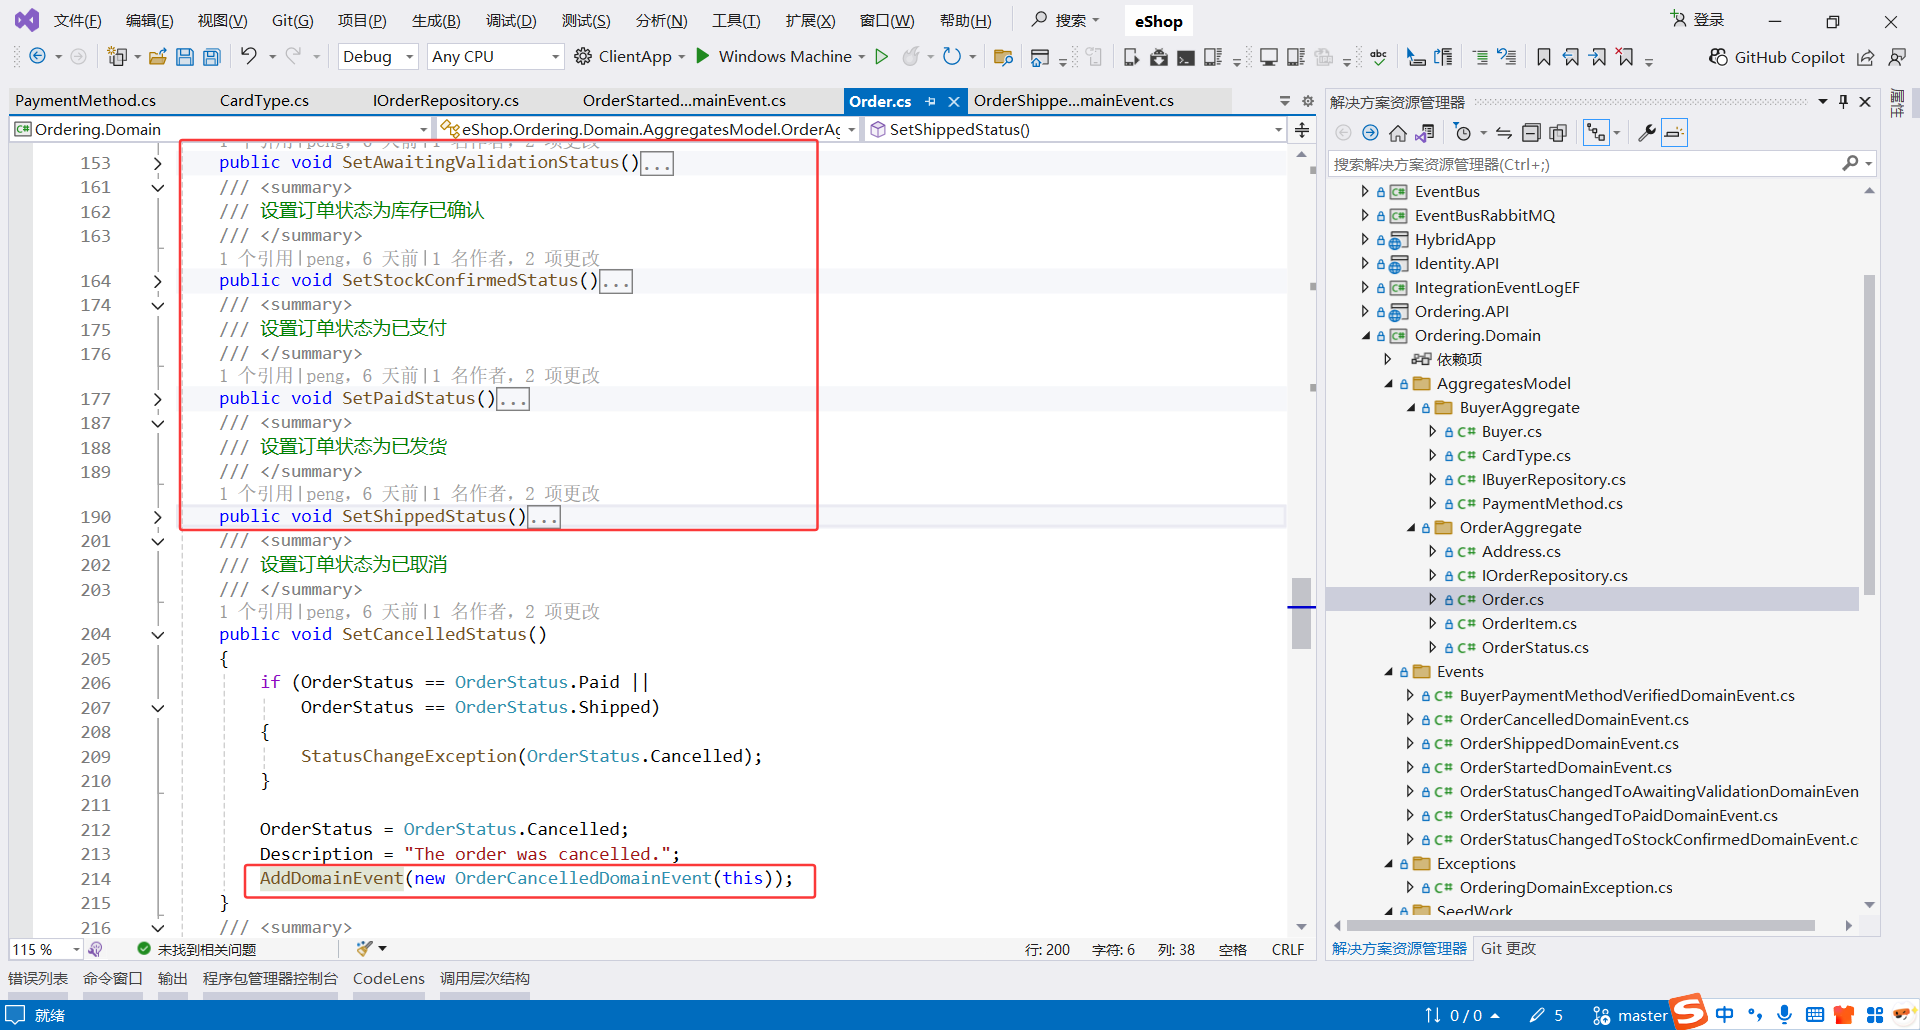Click the Solution Explorer horizontal scrollbar

click(1581, 926)
